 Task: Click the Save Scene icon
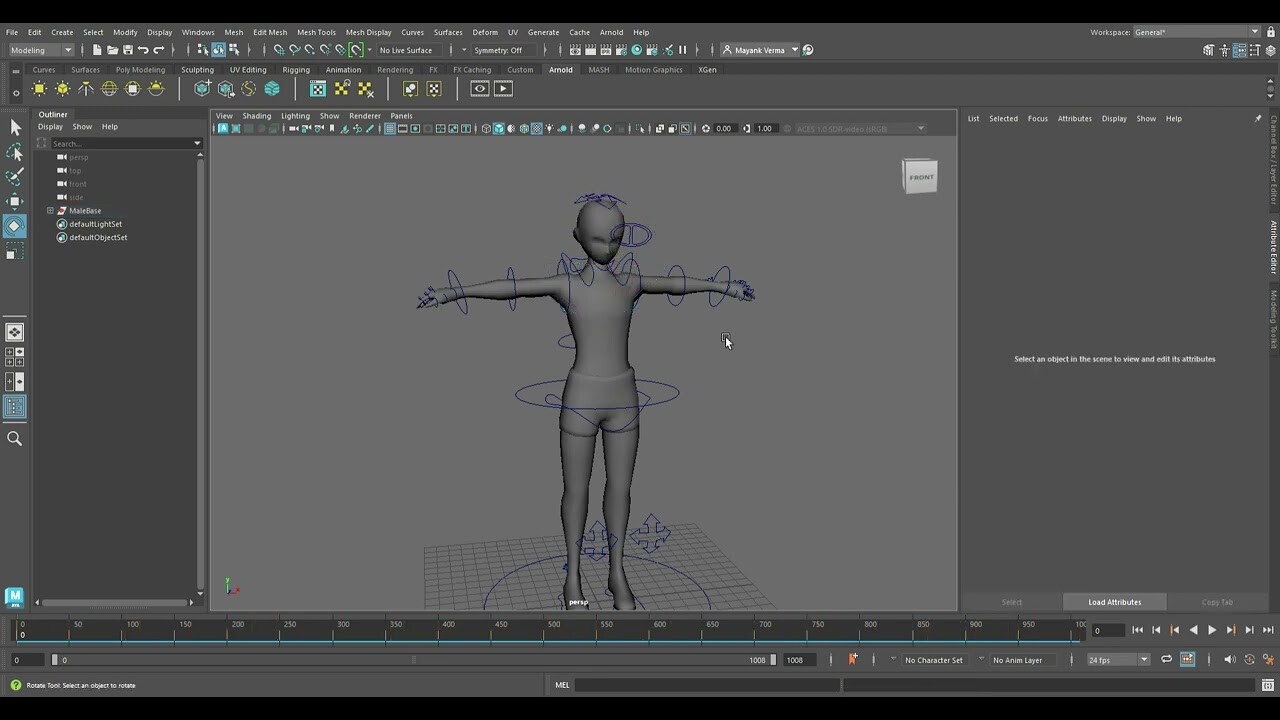[x=128, y=50]
